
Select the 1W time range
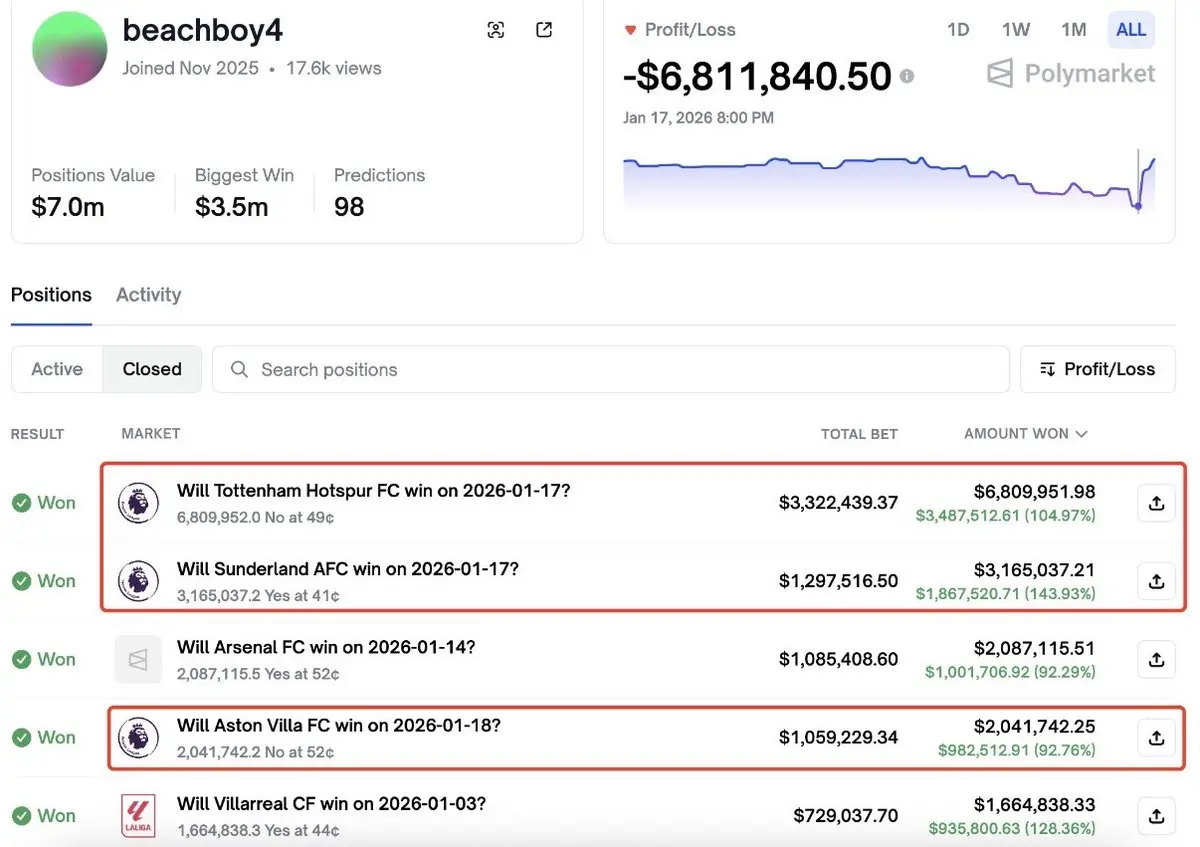point(1016,30)
